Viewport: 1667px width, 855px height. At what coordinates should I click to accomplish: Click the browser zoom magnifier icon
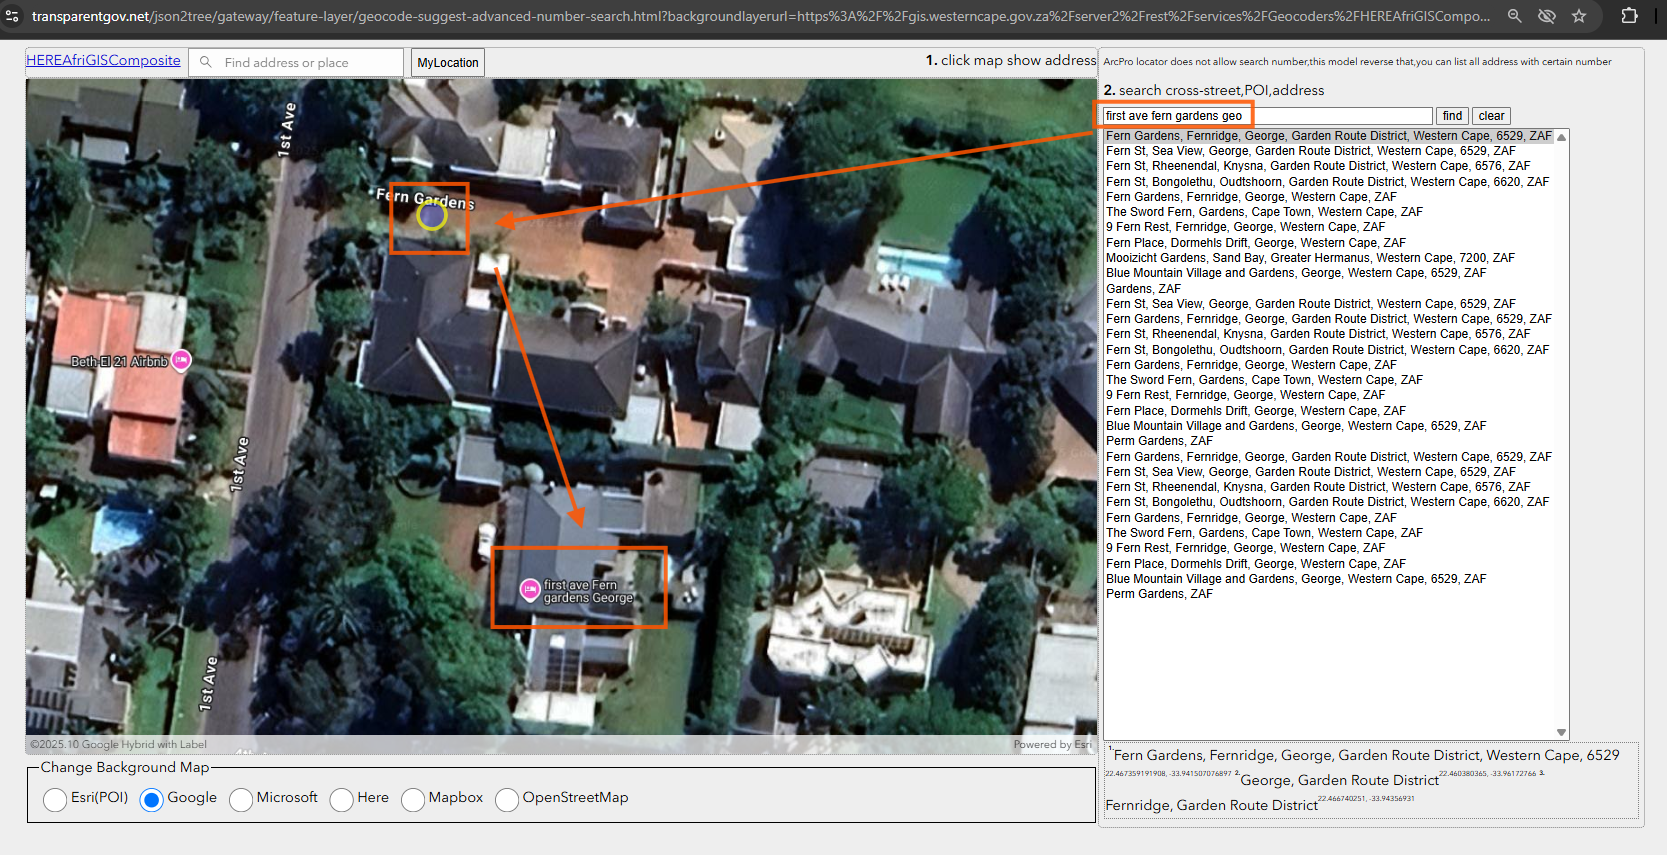[x=1515, y=16]
